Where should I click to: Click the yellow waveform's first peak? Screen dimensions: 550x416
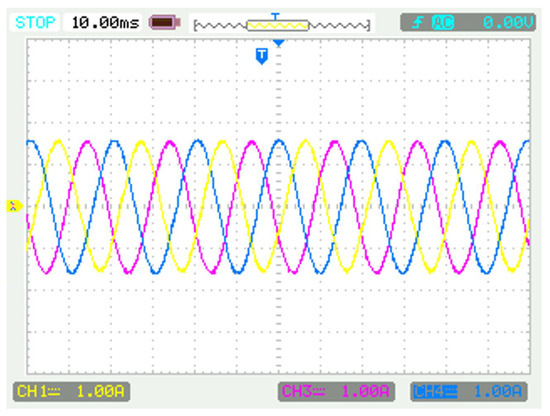coord(59,141)
